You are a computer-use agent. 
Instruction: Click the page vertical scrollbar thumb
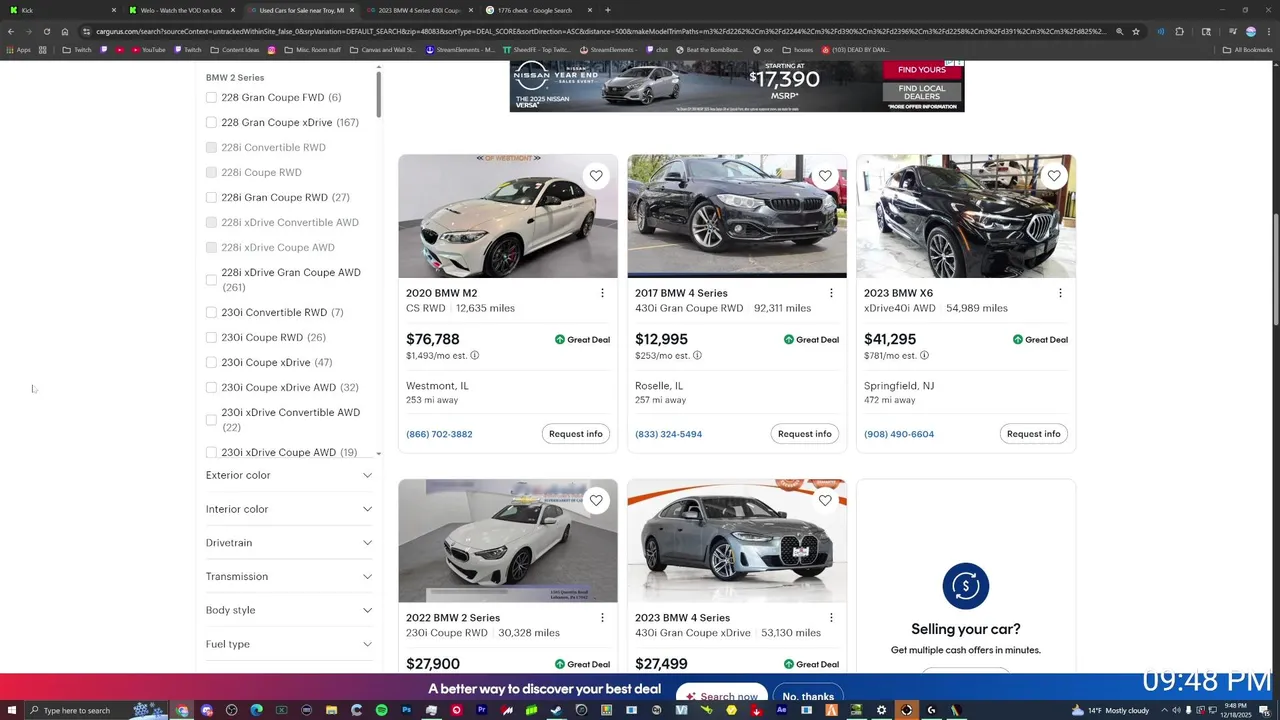[1274, 270]
